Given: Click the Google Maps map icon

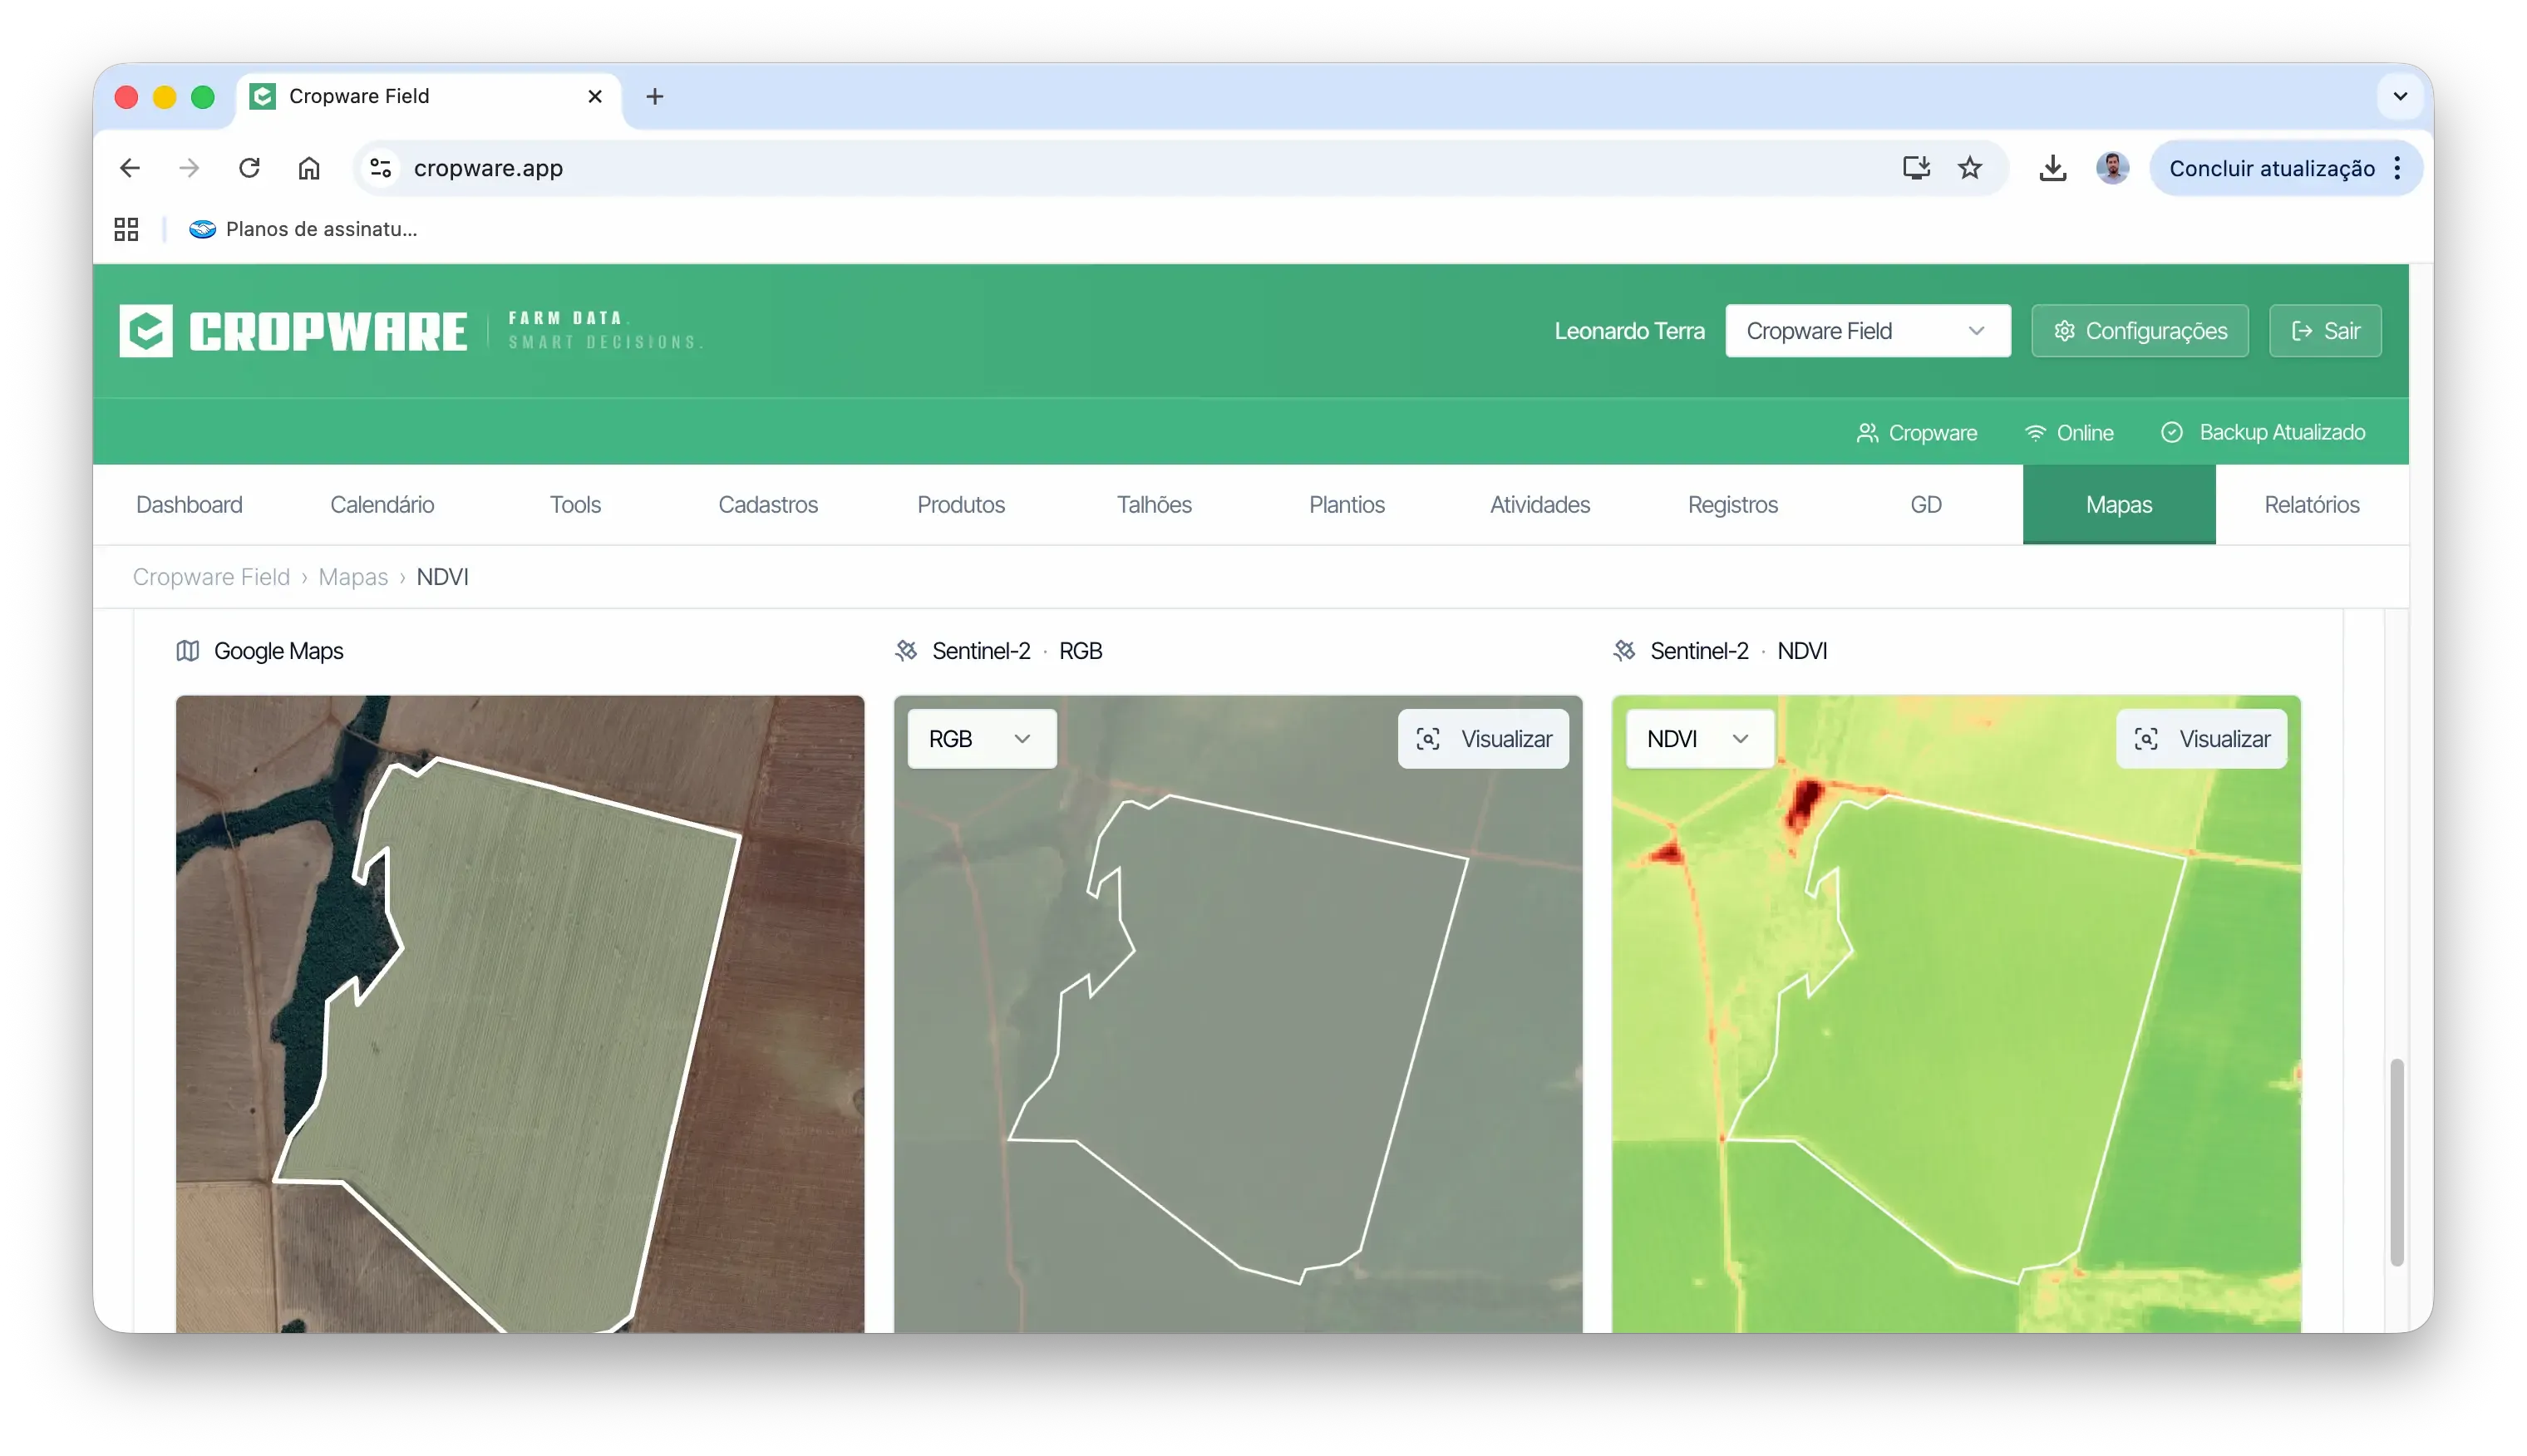Looking at the screenshot, I should point(188,651).
